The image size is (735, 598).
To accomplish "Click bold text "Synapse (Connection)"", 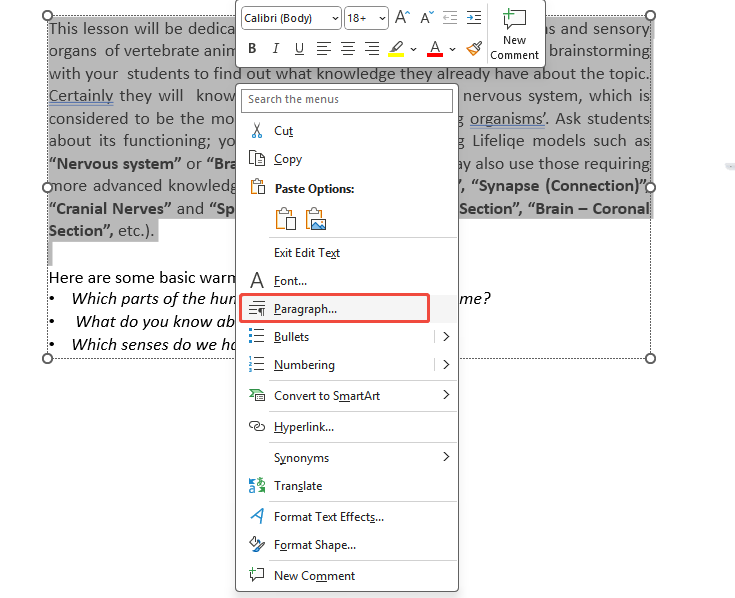I will coord(559,186).
